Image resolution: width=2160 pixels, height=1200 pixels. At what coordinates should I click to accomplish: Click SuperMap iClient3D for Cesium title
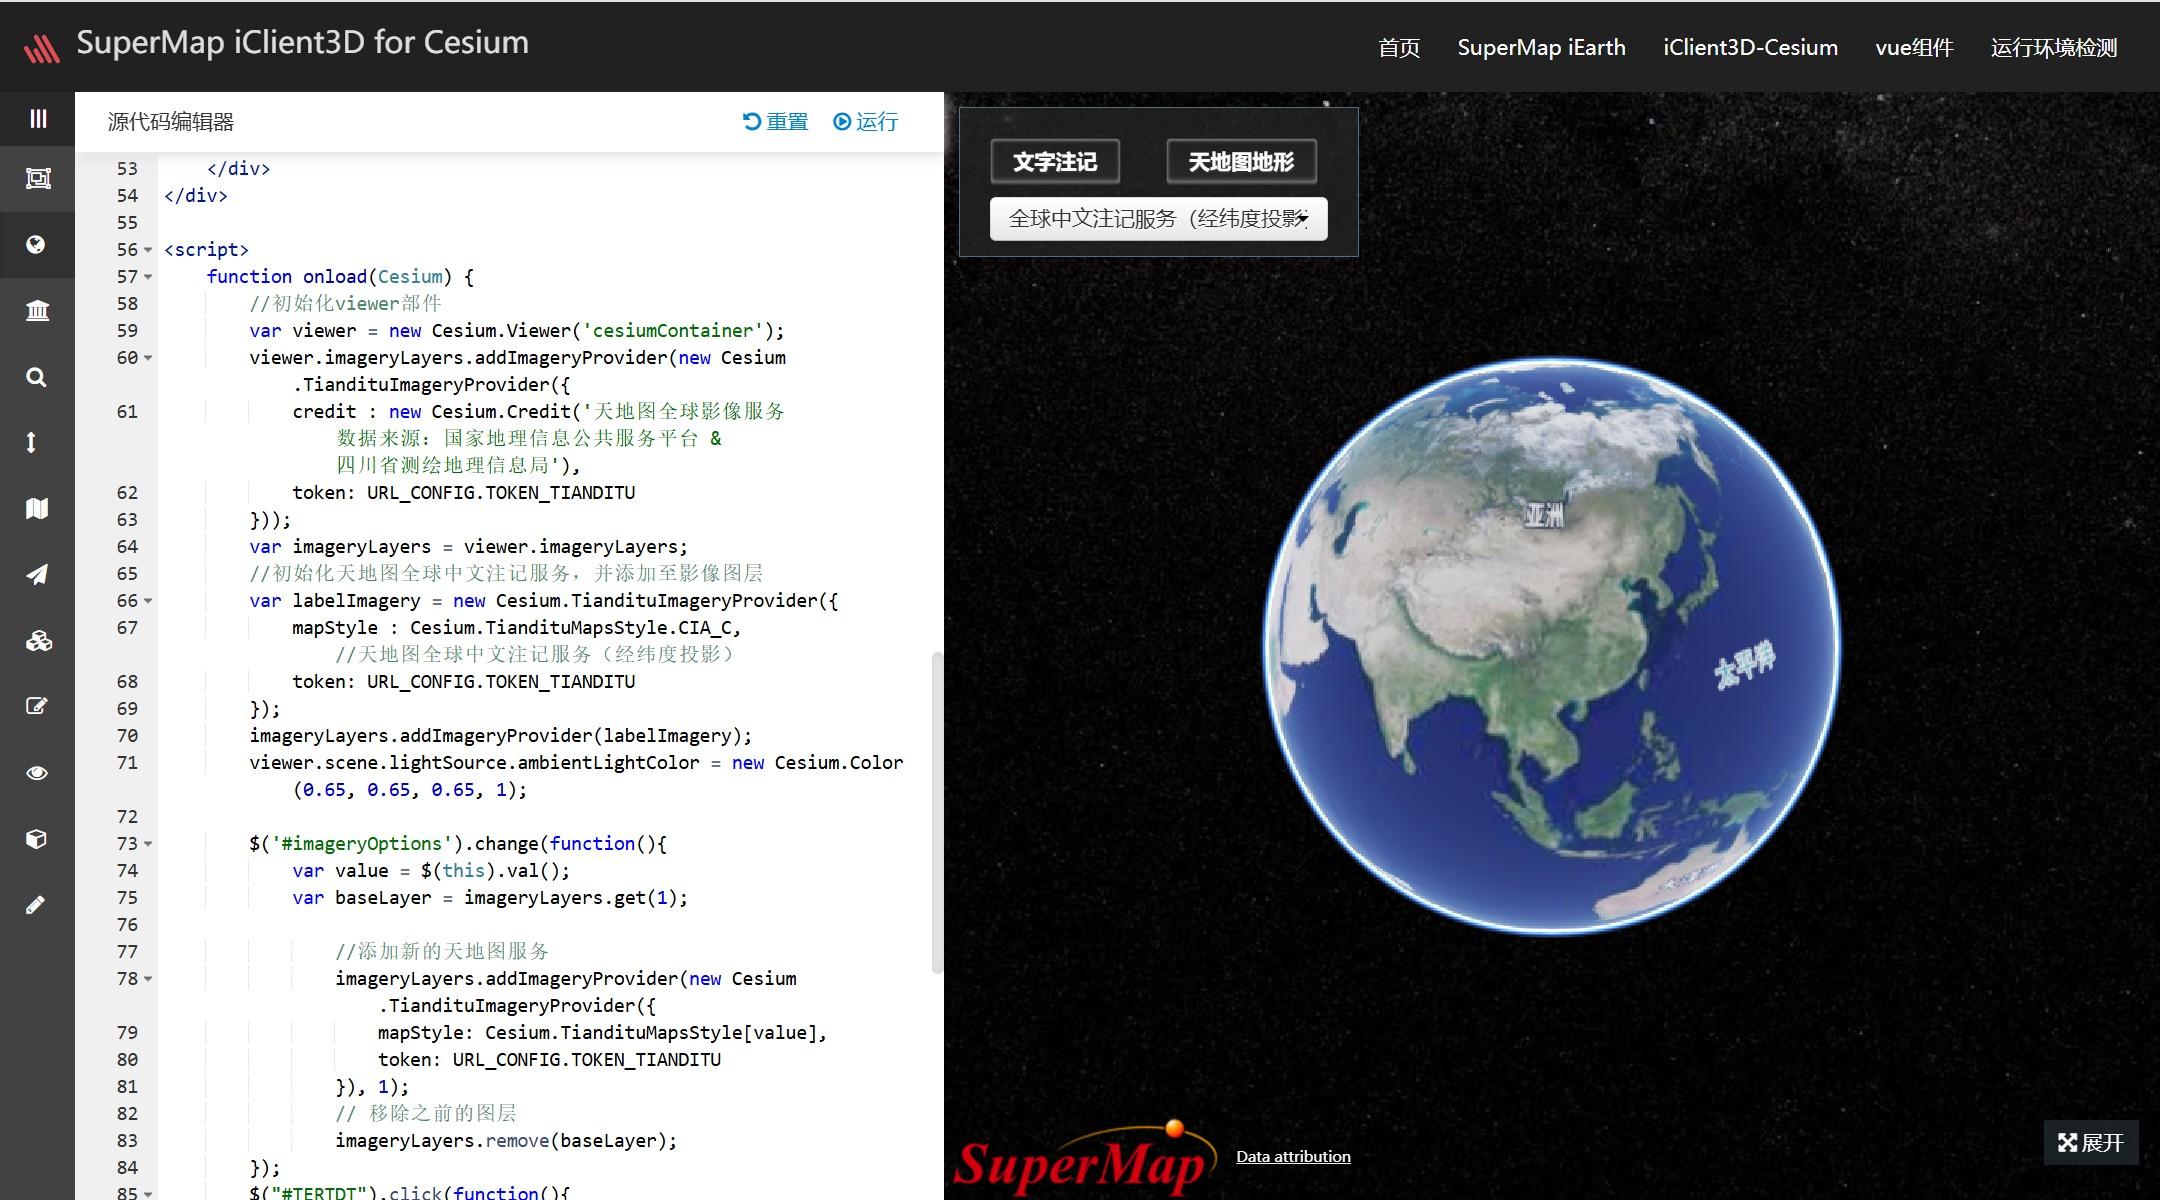[x=303, y=43]
